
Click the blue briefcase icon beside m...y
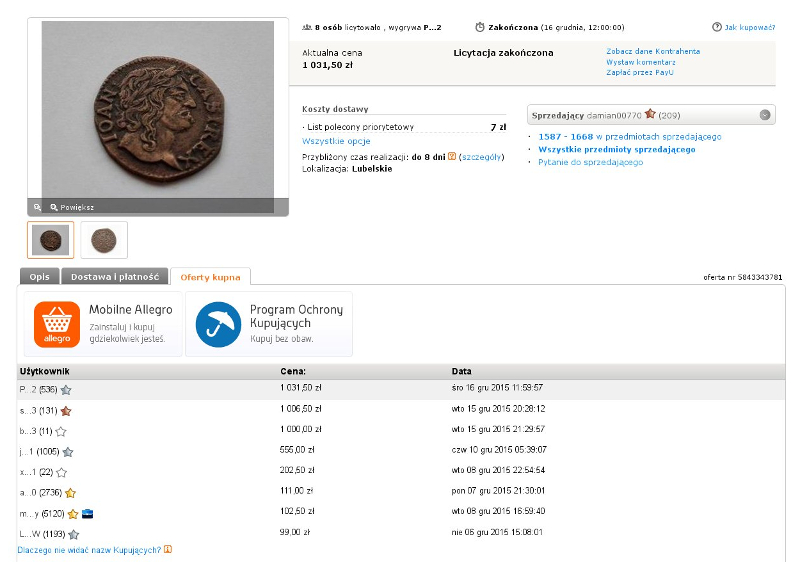[87, 514]
